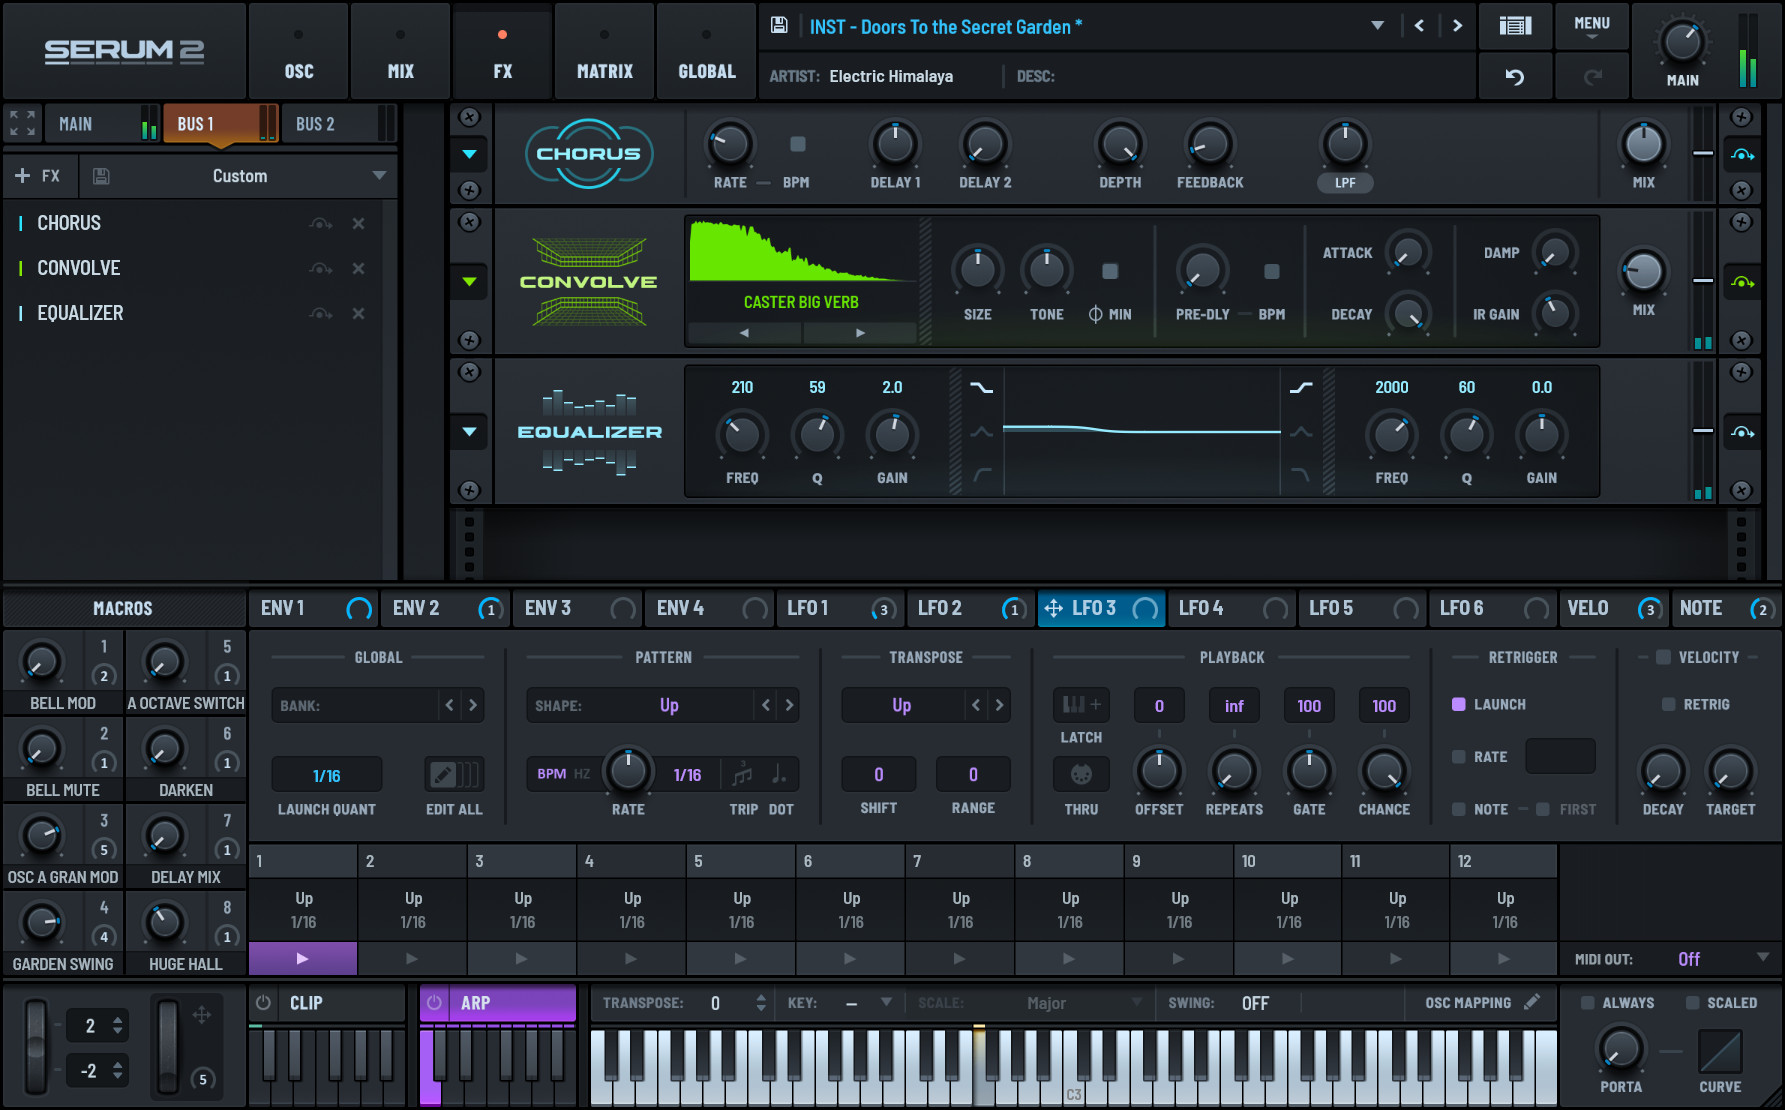Viewport: 1785px width, 1110px height.
Task: Toggle the Chorus LPF button
Action: (1345, 183)
